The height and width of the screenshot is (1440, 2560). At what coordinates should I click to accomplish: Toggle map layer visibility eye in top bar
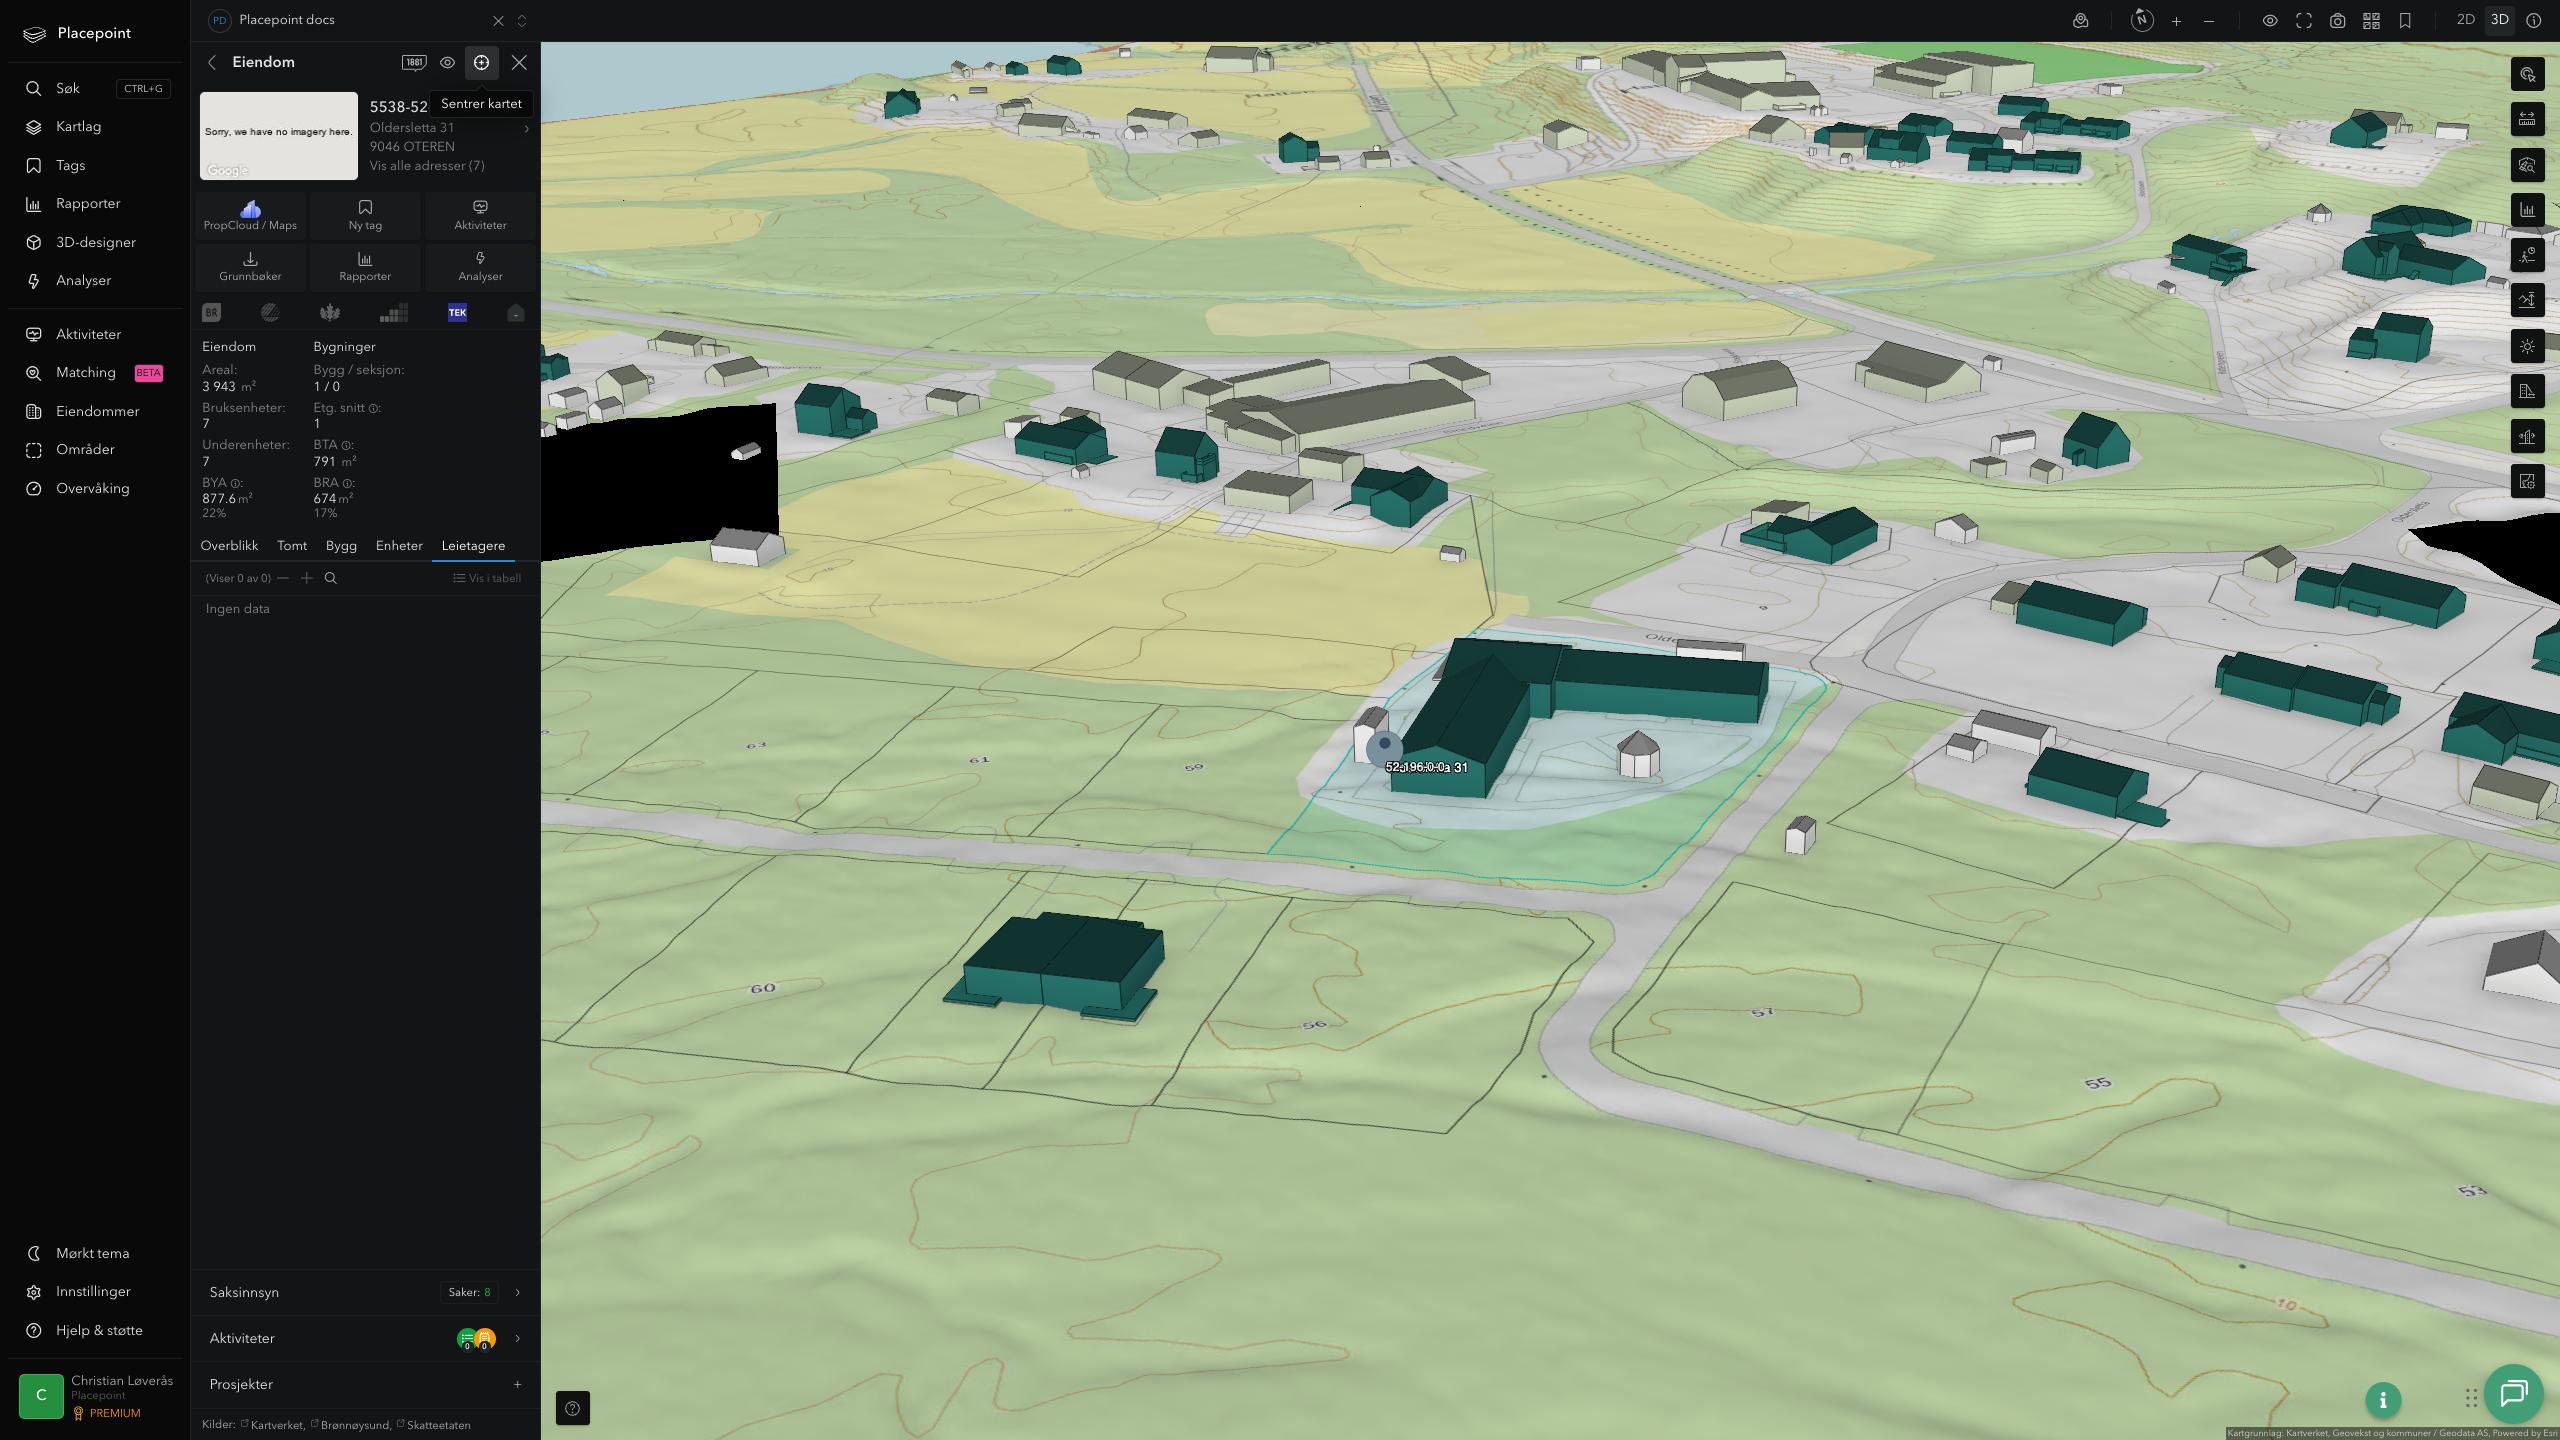(x=2270, y=21)
